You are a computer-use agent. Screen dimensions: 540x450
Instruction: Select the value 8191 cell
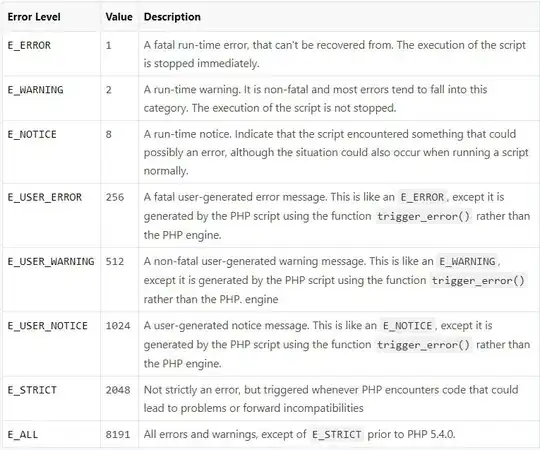[118, 435]
